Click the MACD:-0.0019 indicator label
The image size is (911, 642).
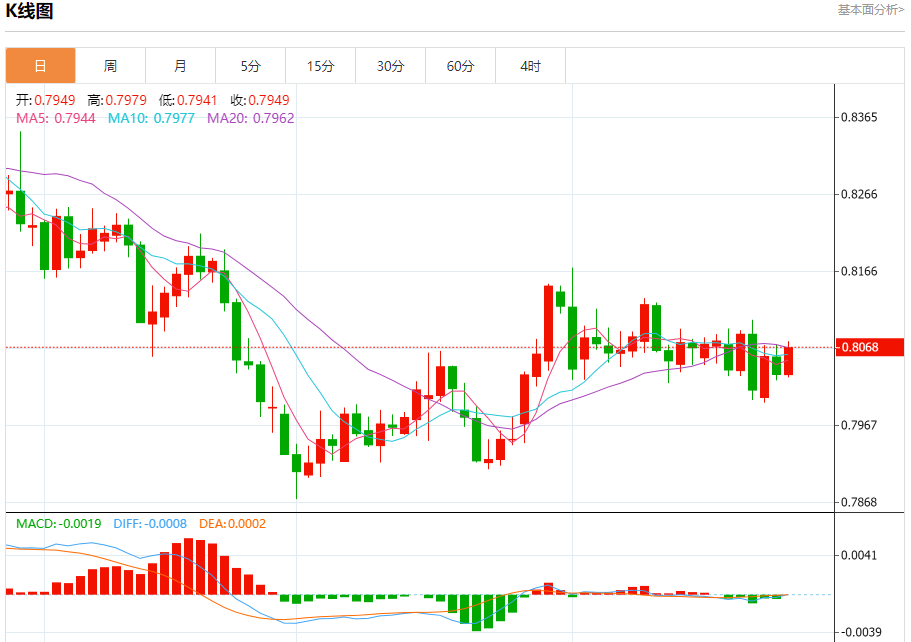coord(58,523)
